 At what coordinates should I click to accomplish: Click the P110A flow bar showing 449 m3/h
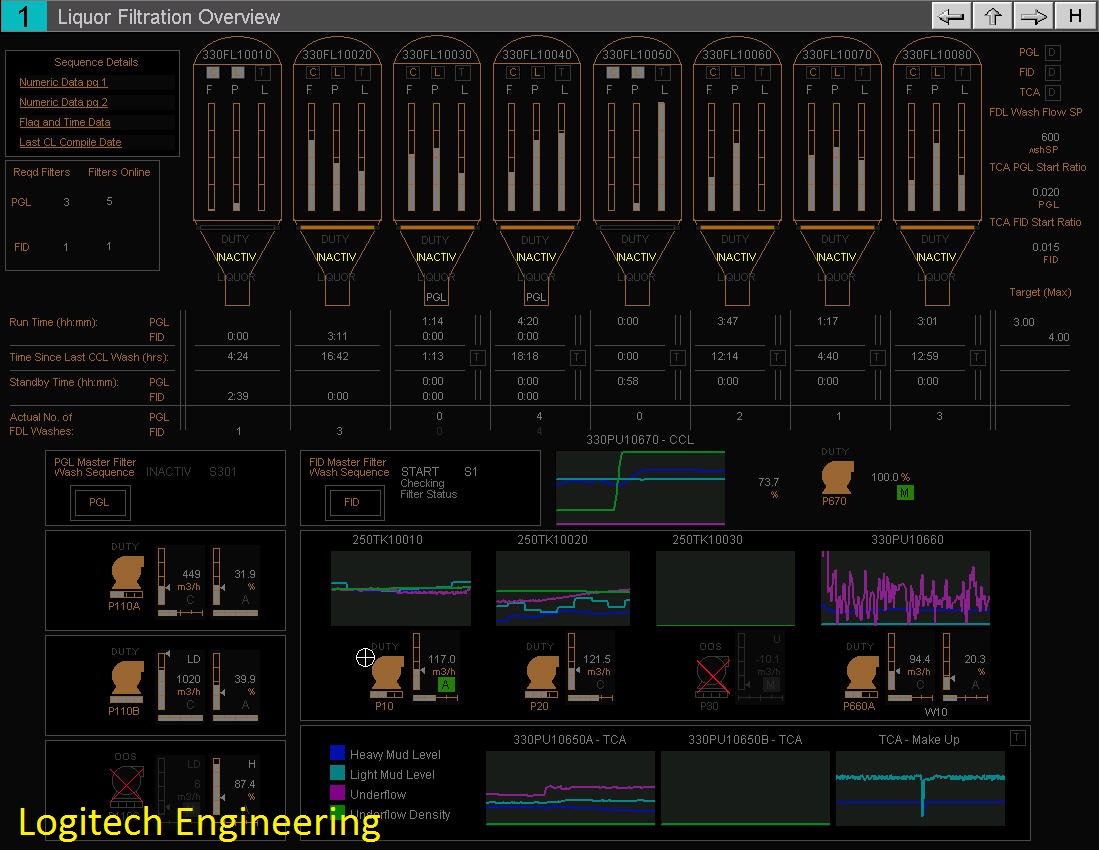click(161, 576)
